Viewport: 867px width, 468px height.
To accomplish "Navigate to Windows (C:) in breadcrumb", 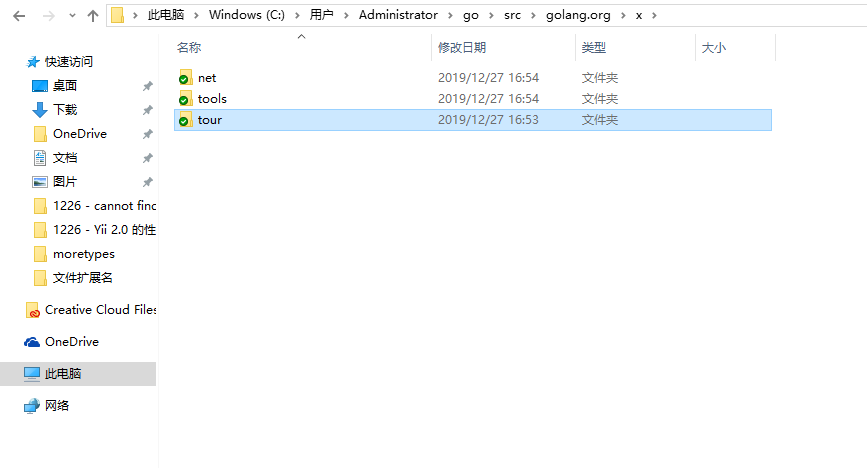I will (x=247, y=15).
